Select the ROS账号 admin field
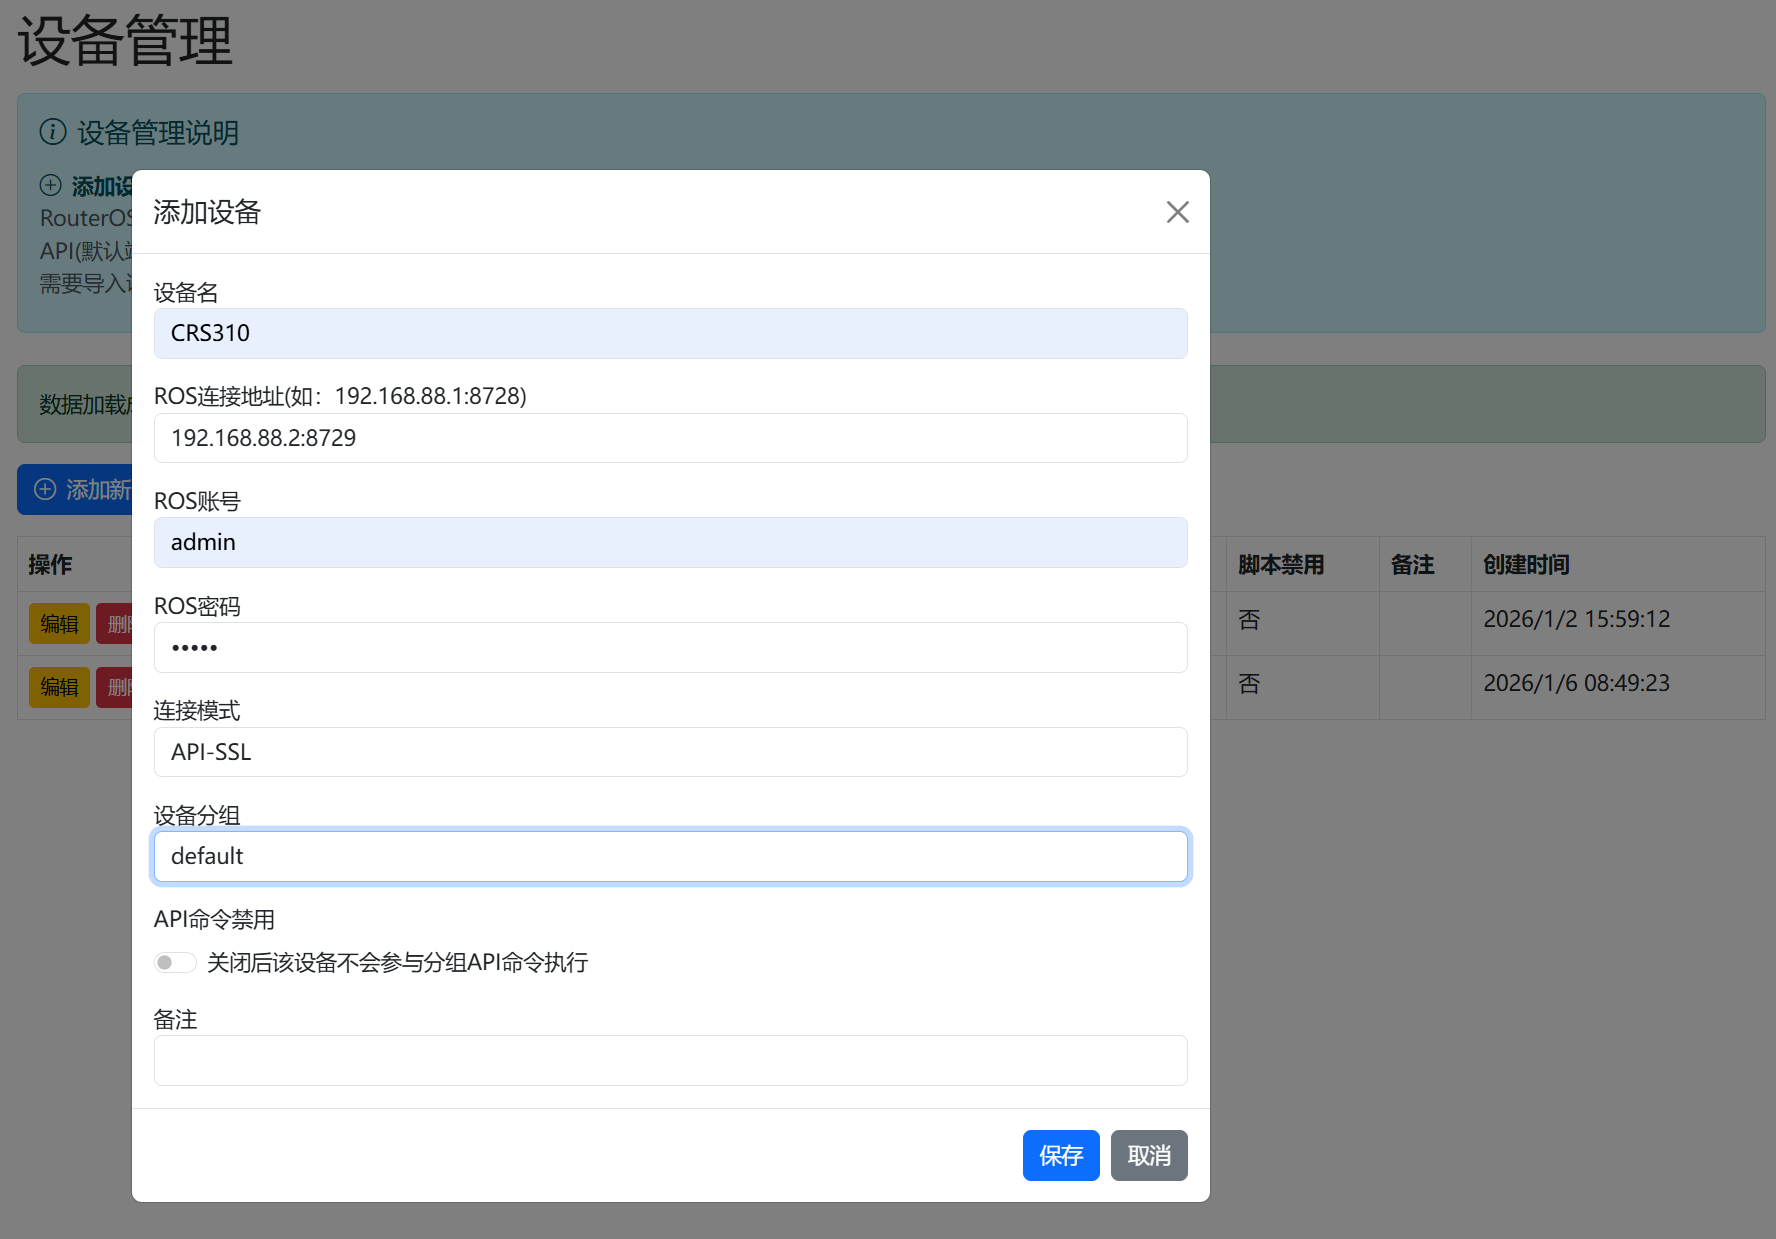The image size is (1776, 1239). pos(670,542)
